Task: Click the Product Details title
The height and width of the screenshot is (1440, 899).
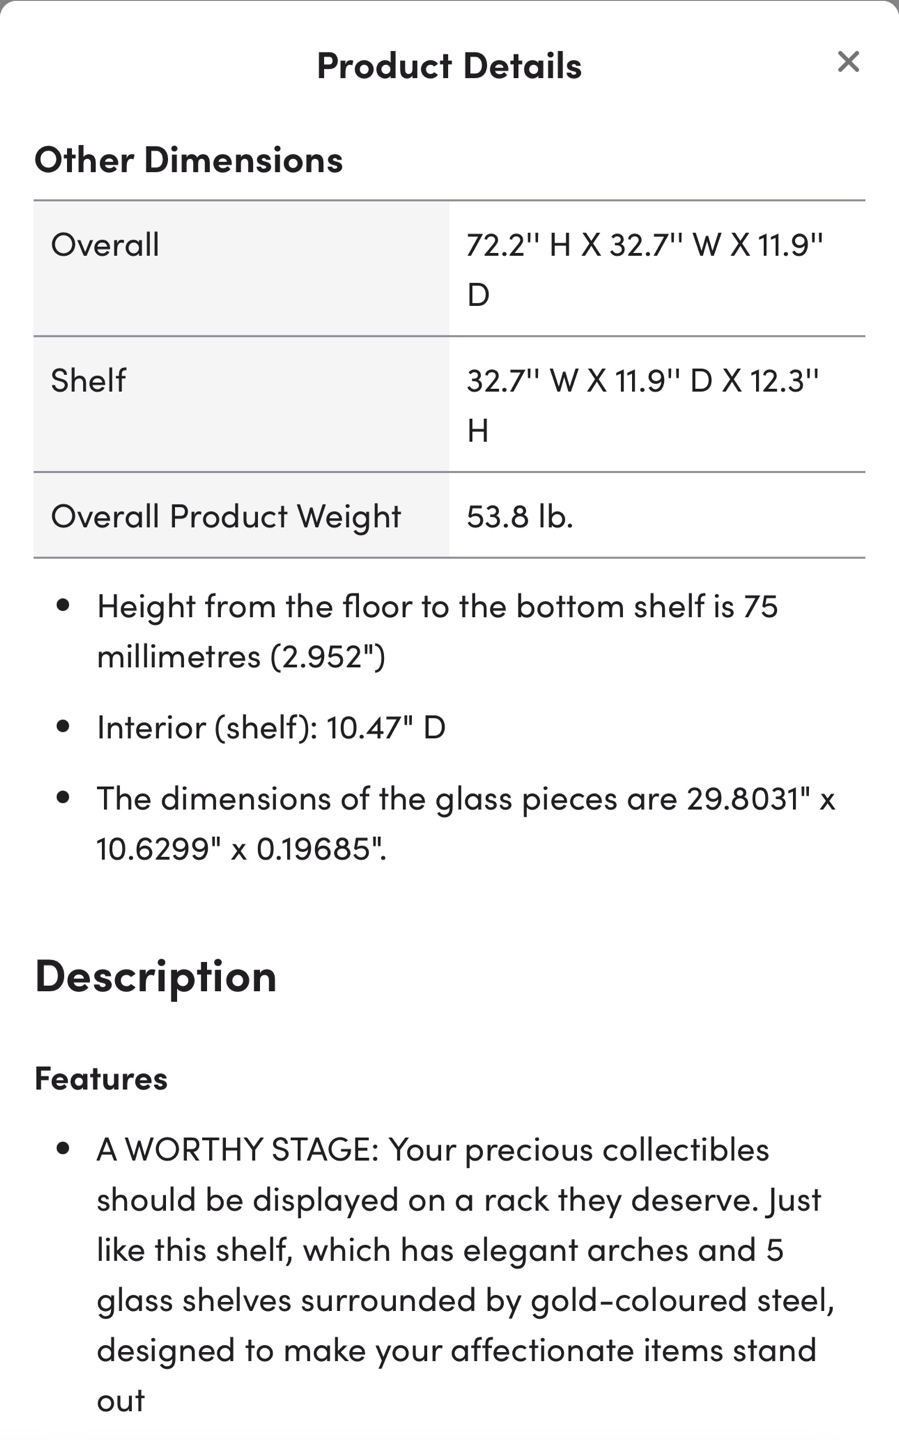Action: pos(449,66)
